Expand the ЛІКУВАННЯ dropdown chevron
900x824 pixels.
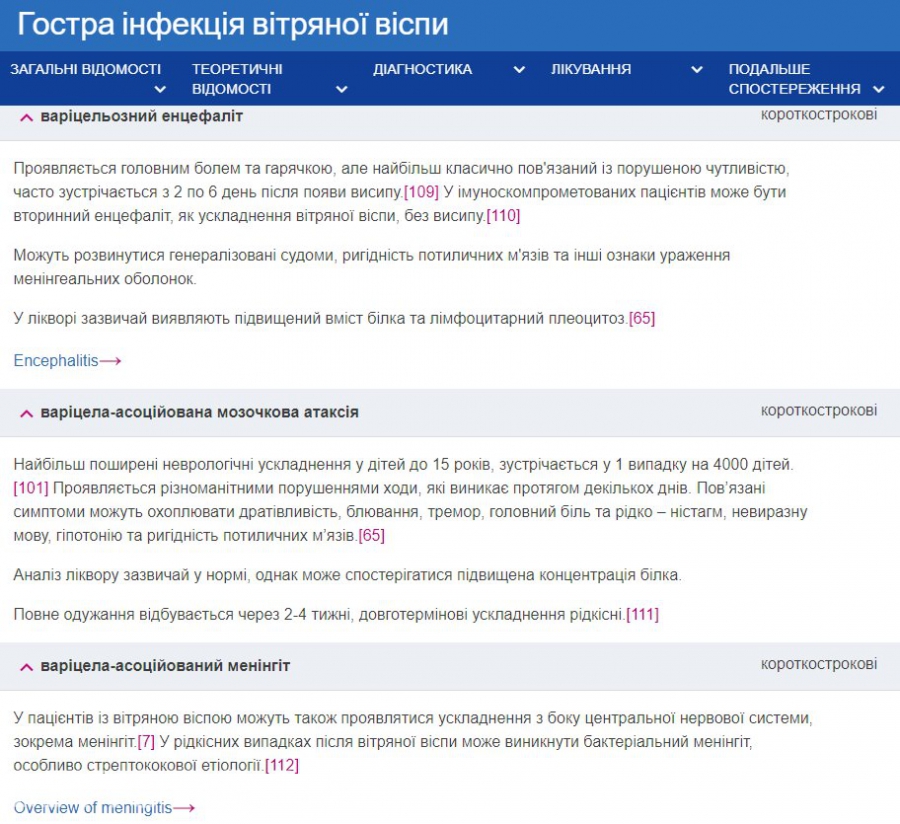pyautogui.click(x=697, y=70)
